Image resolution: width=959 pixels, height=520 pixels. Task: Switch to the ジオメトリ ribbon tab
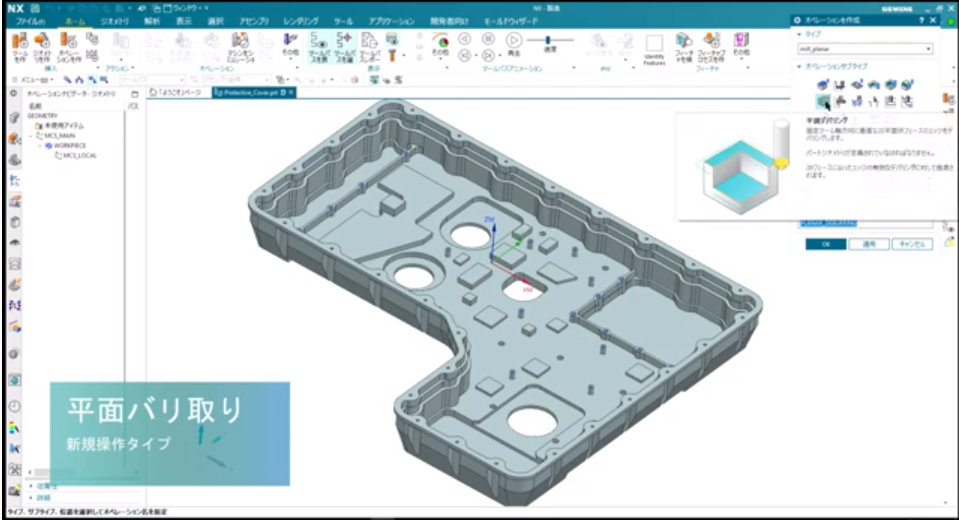[115, 21]
